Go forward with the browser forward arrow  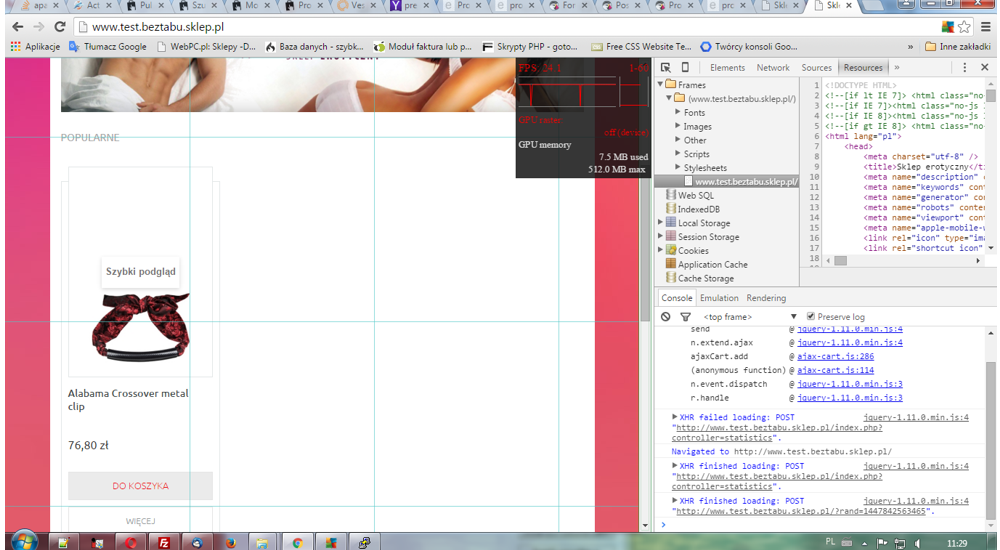(38, 27)
